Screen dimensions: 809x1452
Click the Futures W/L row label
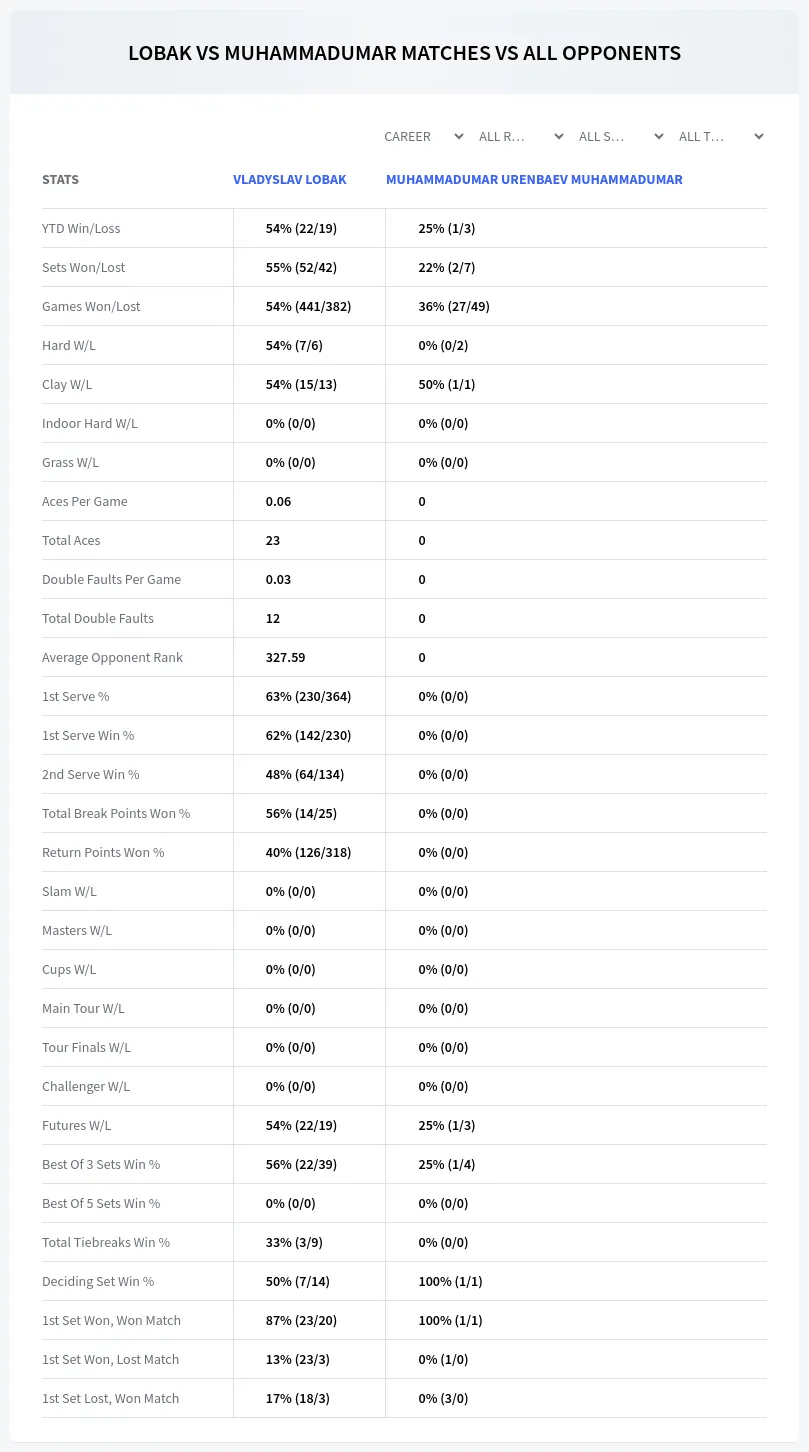tap(77, 1125)
